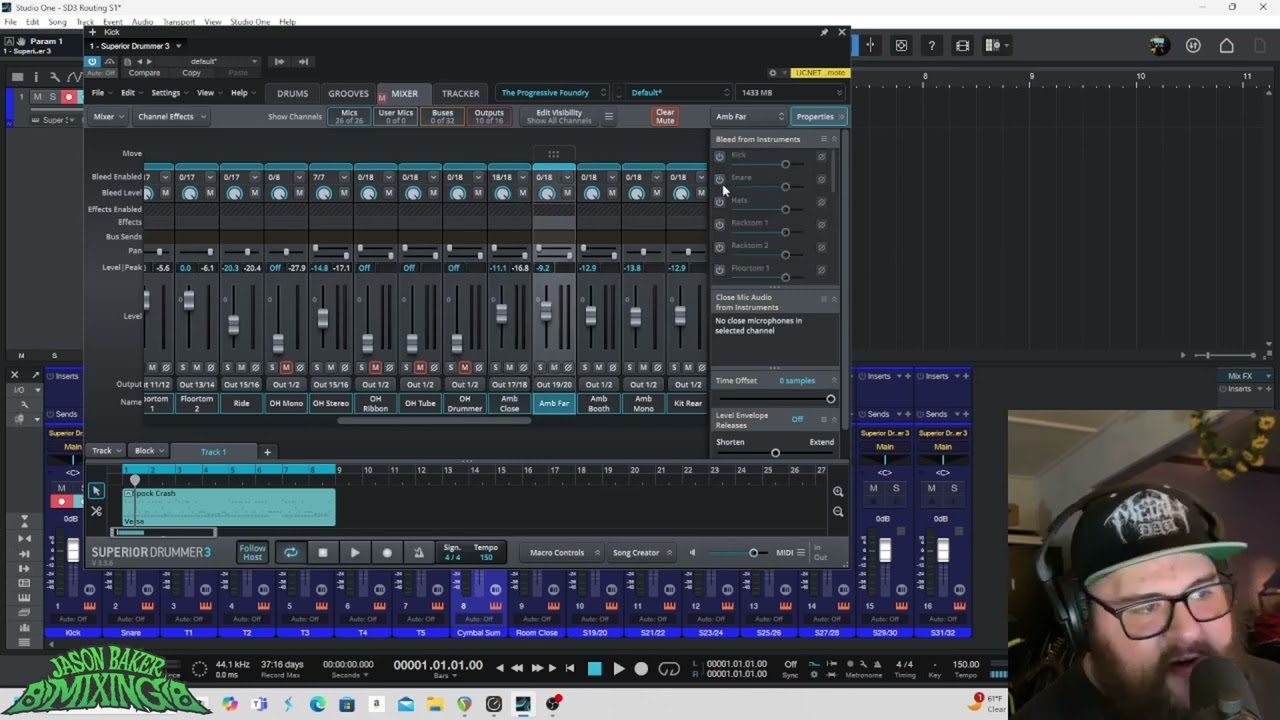The image size is (1280, 720).
Task: Select the scissors cut tool in the track editor
Action: tap(96, 511)
